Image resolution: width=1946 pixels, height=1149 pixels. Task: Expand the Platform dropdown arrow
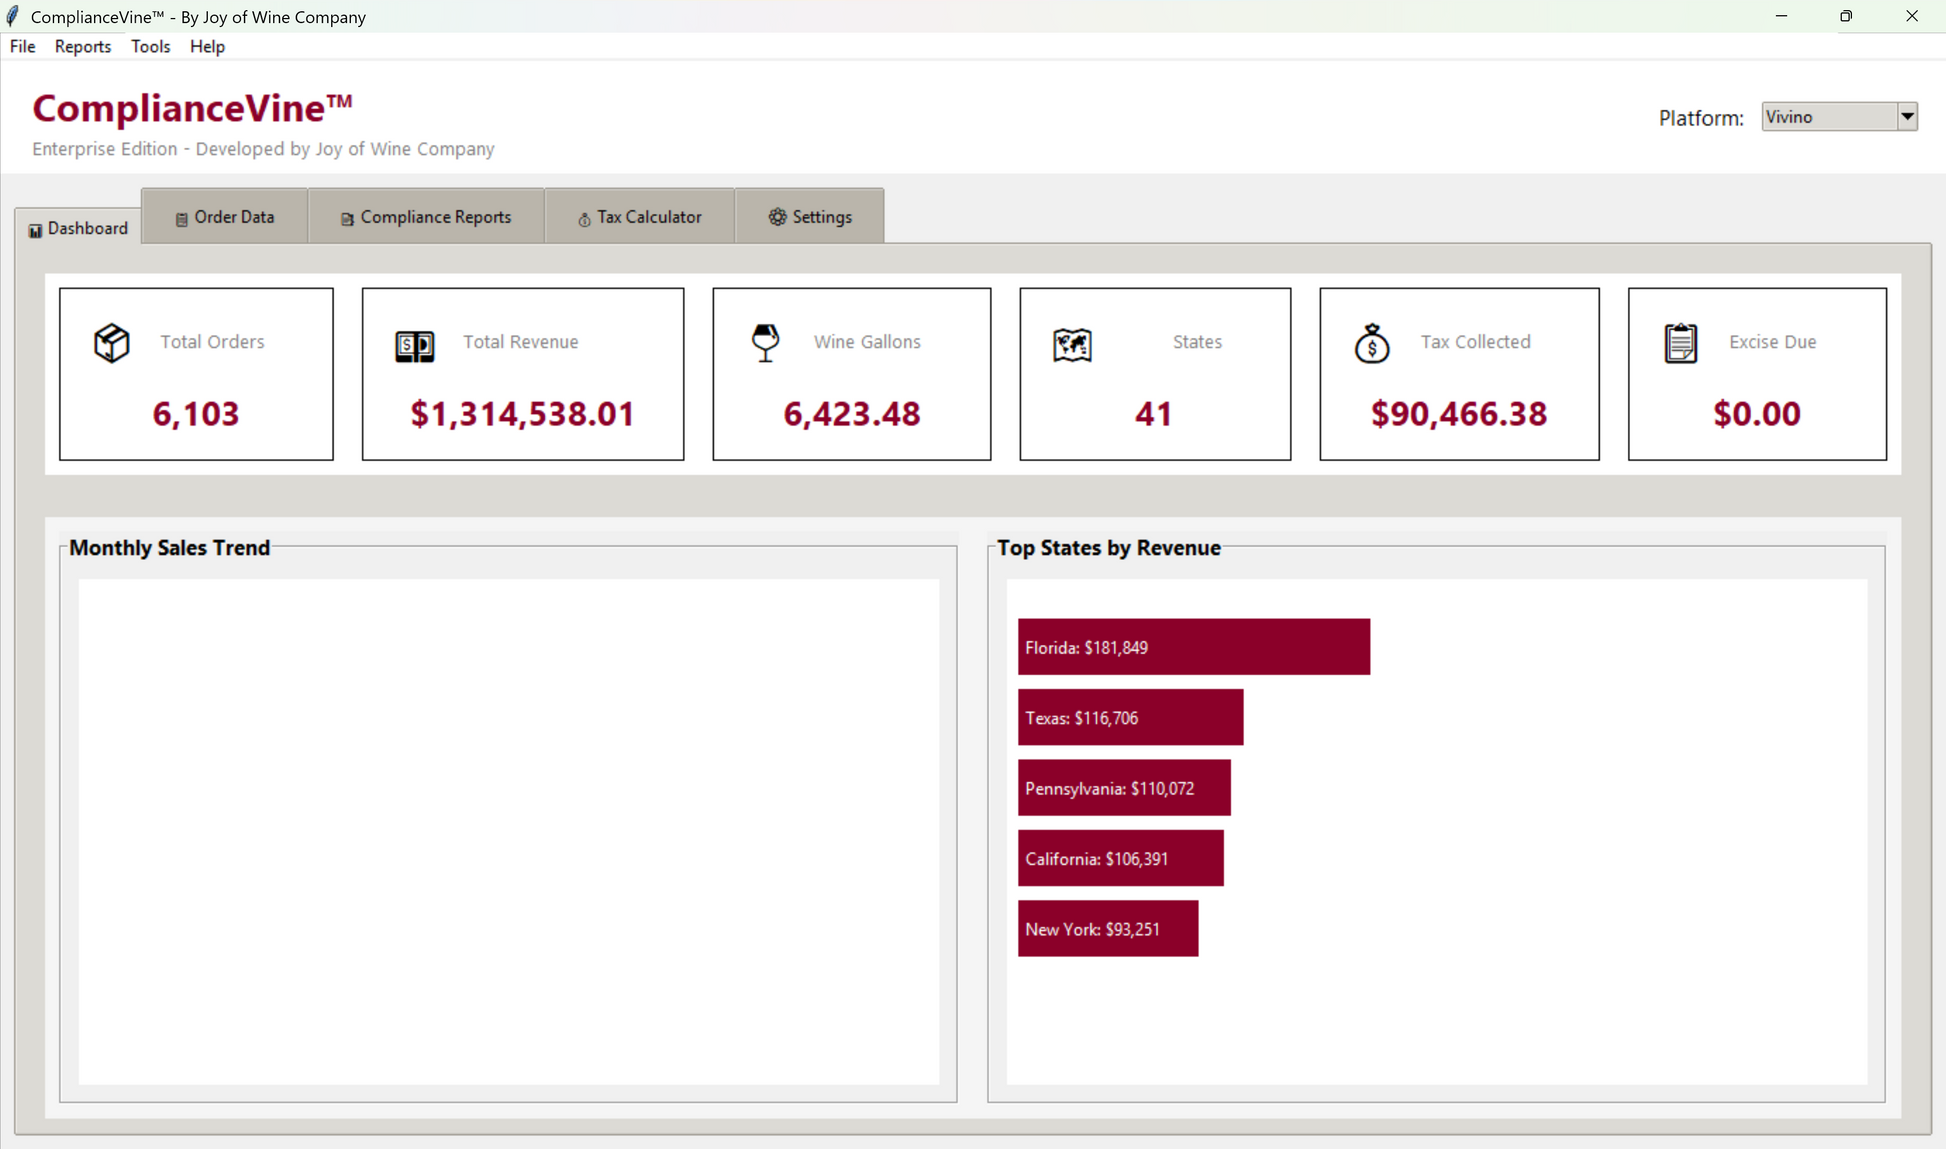1907,117
